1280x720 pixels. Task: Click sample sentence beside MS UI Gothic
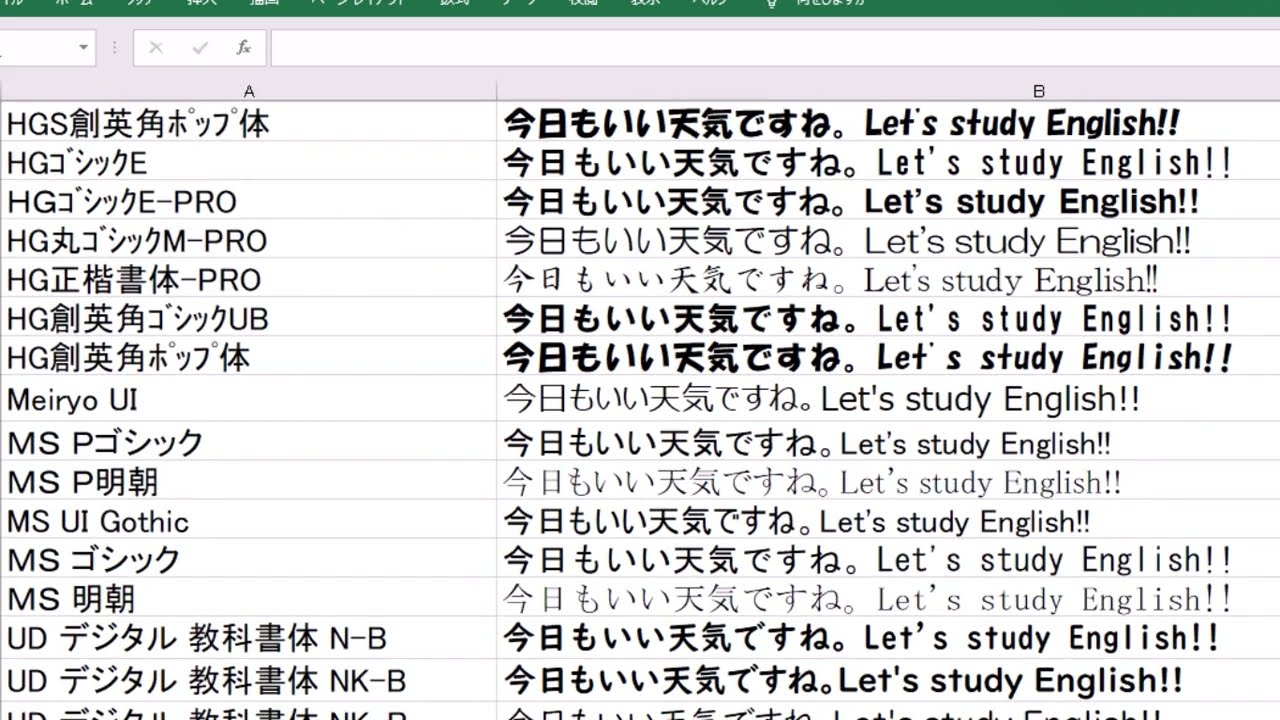[x=797, y=521]
